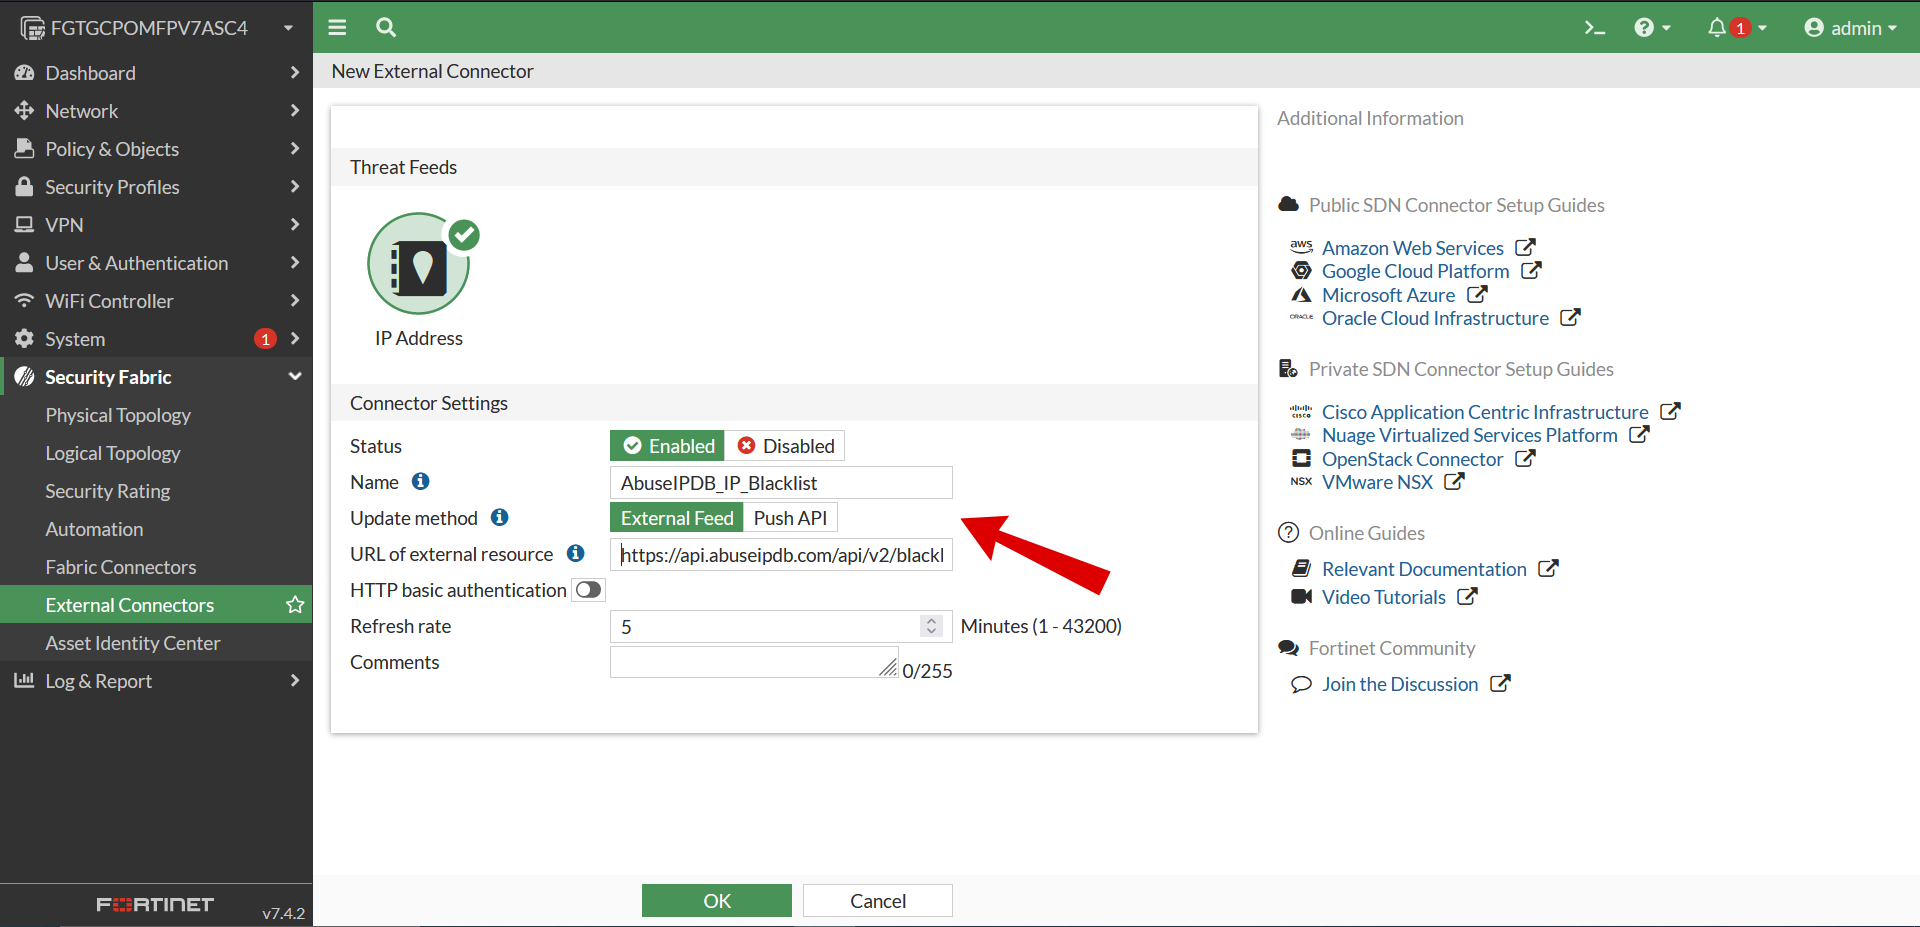
Task: Click external-link icon beside Oracle Cloud Infrastructure
Action: [x=1570, y=317]
